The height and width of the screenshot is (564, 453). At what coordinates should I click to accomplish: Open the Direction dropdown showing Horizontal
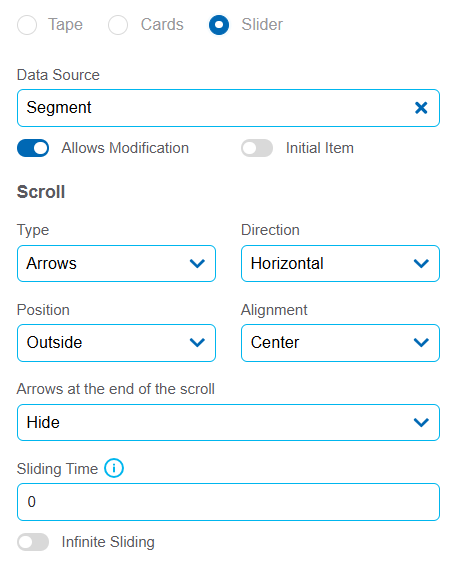tap(340, 264)
